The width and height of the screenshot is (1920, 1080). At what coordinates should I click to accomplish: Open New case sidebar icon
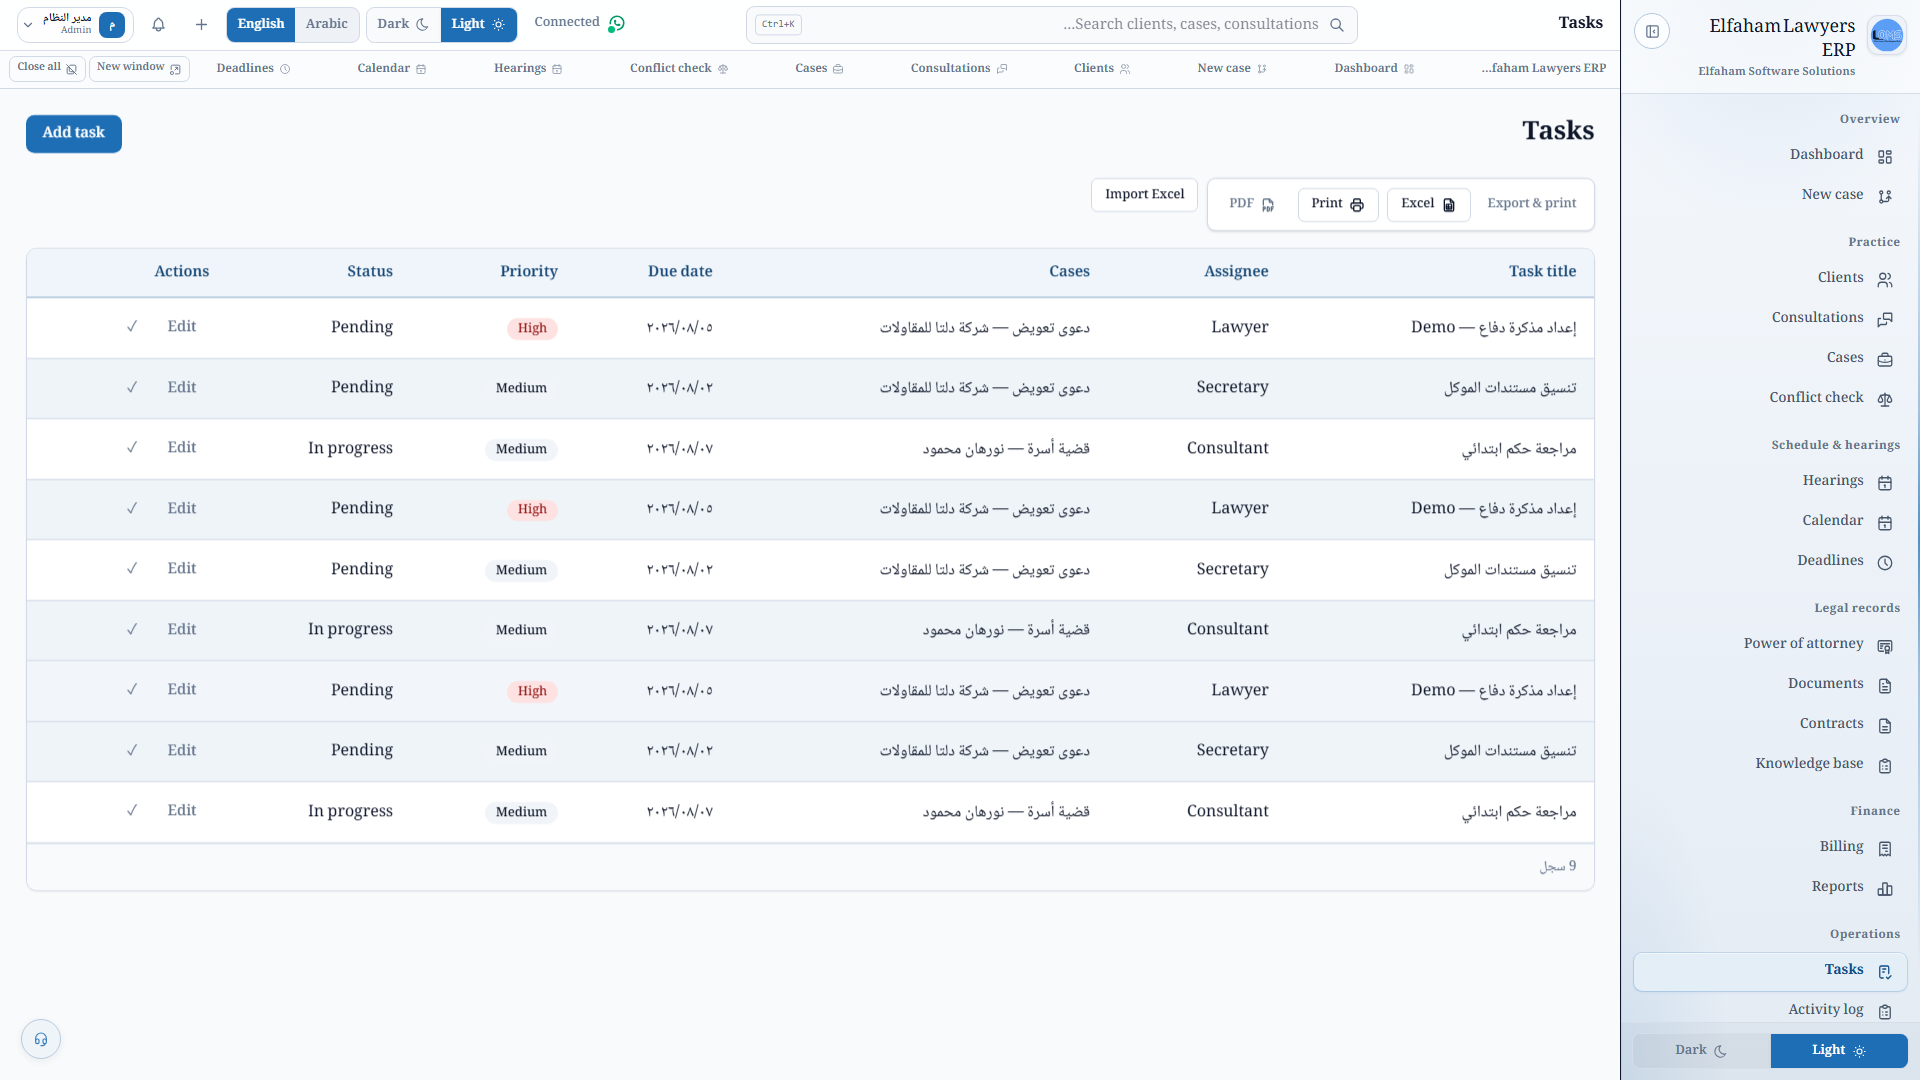pyautogui.click(x=1885, y=197)
